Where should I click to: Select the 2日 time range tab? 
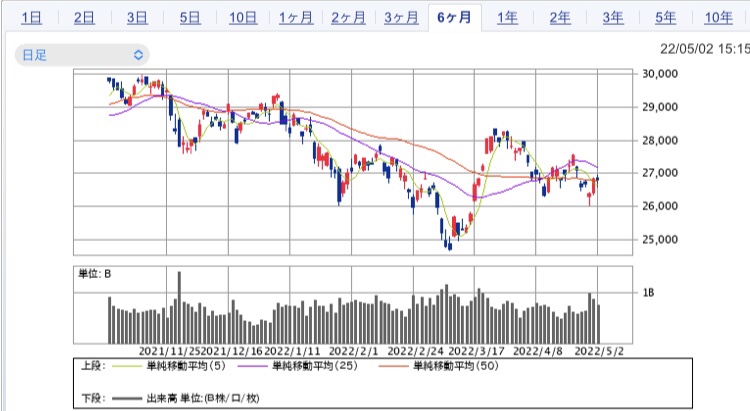pos(84,17)
